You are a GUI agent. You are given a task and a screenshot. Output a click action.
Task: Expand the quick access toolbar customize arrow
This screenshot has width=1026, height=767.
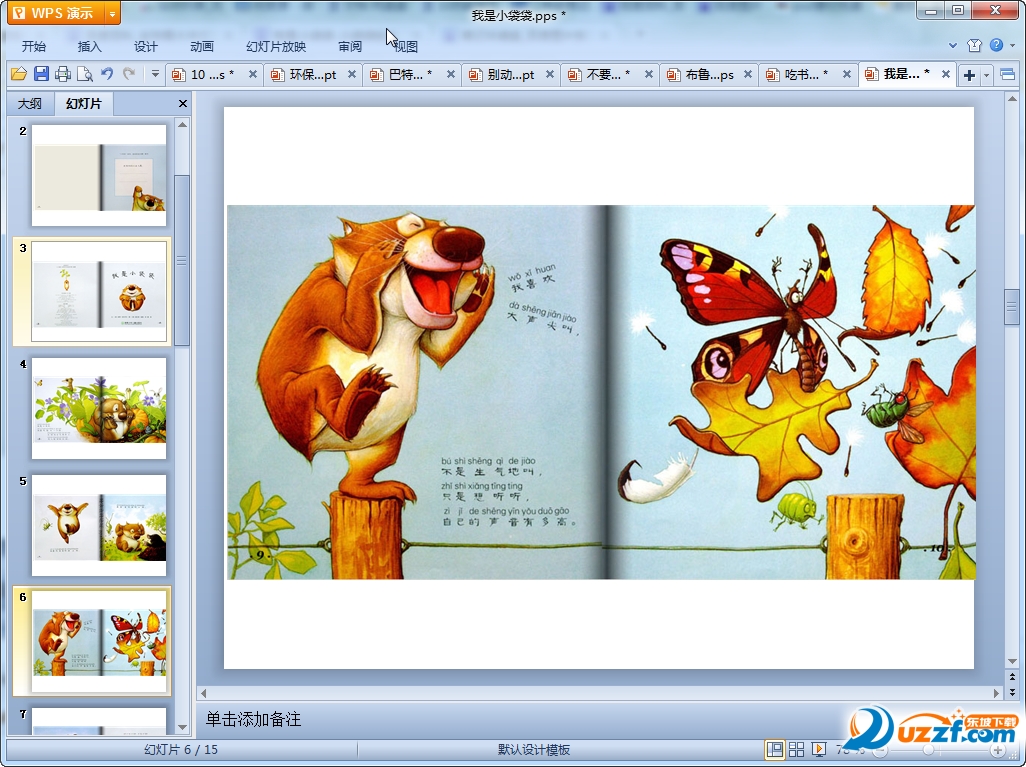tap(155, 74)
